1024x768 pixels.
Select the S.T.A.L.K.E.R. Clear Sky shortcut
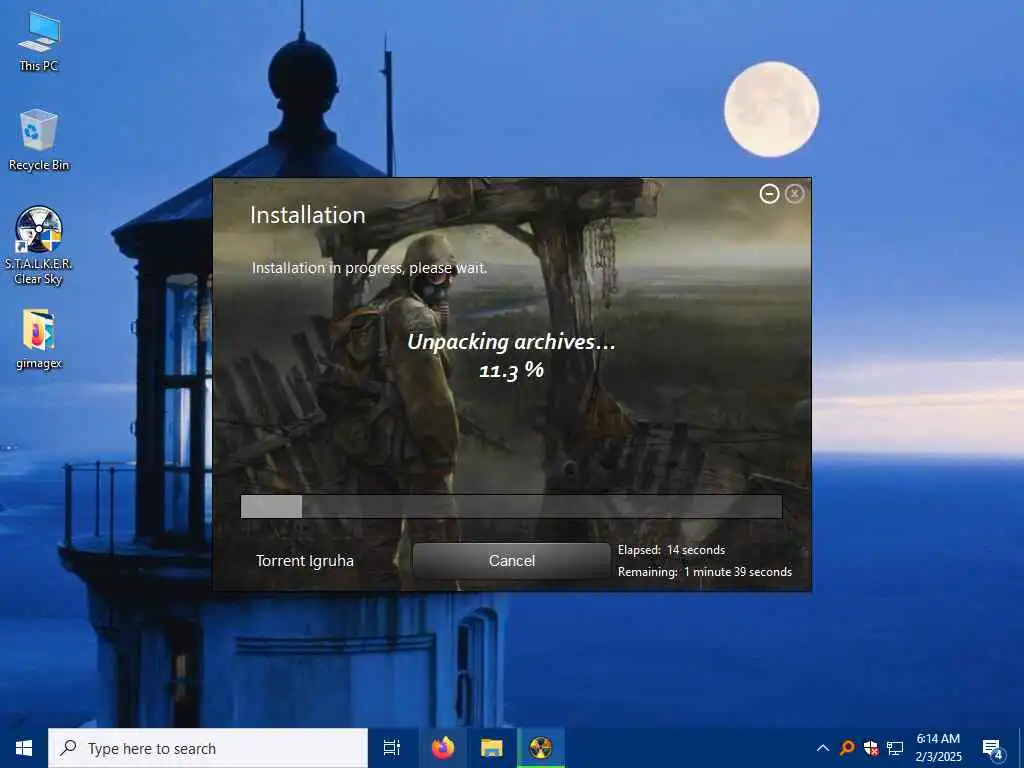pos(39,246)
